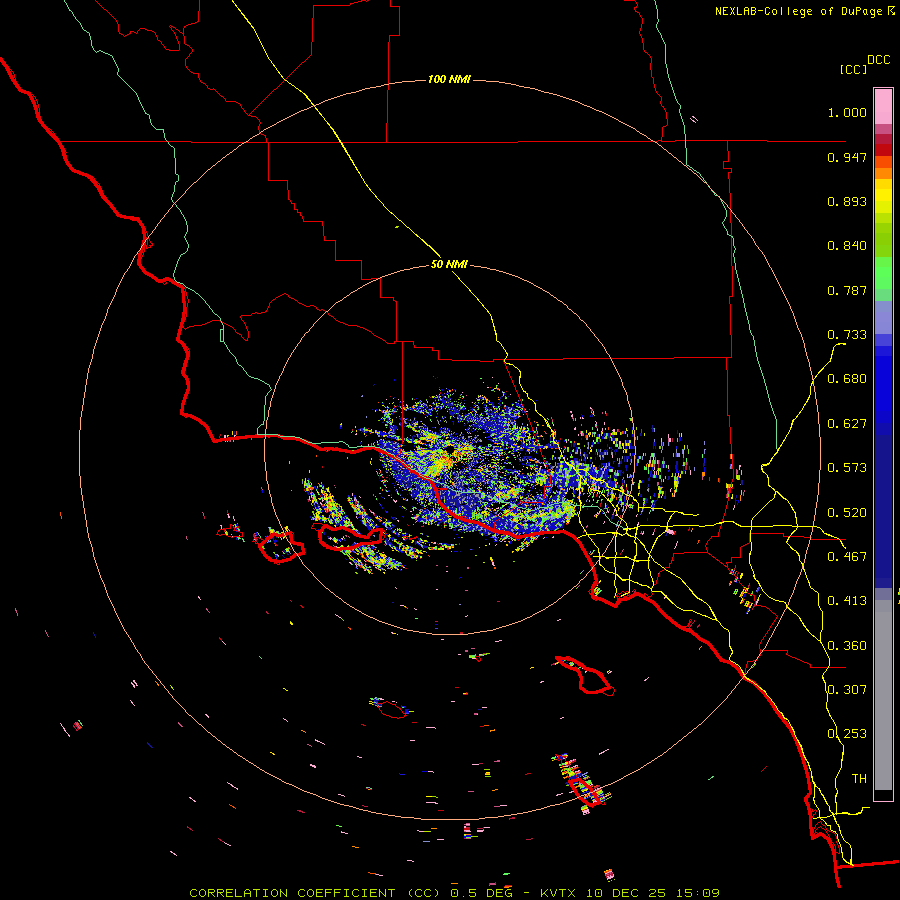Select the 0.573 scale value

[x=847, y=468]
